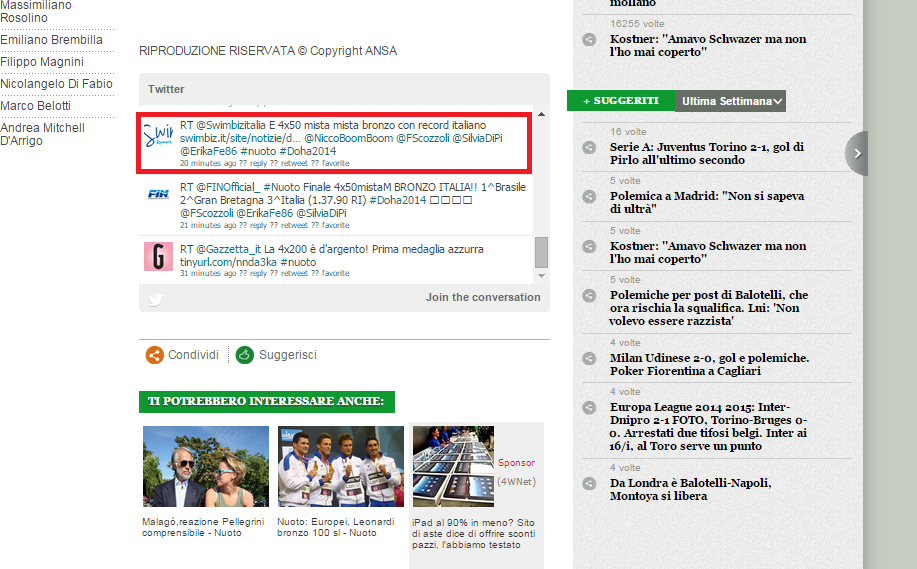Screen dimensions: 917x569
Task: Open #Doha2014 hashtag in first tweet
Action: [x=308, y=151]
